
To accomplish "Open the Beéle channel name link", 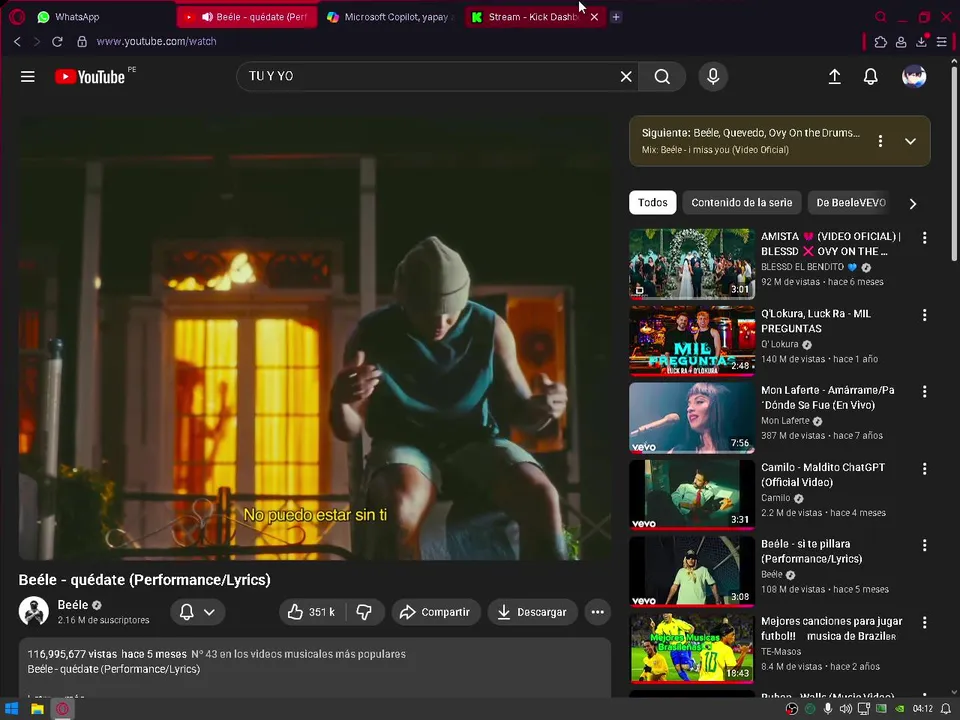I will (73, 605).
